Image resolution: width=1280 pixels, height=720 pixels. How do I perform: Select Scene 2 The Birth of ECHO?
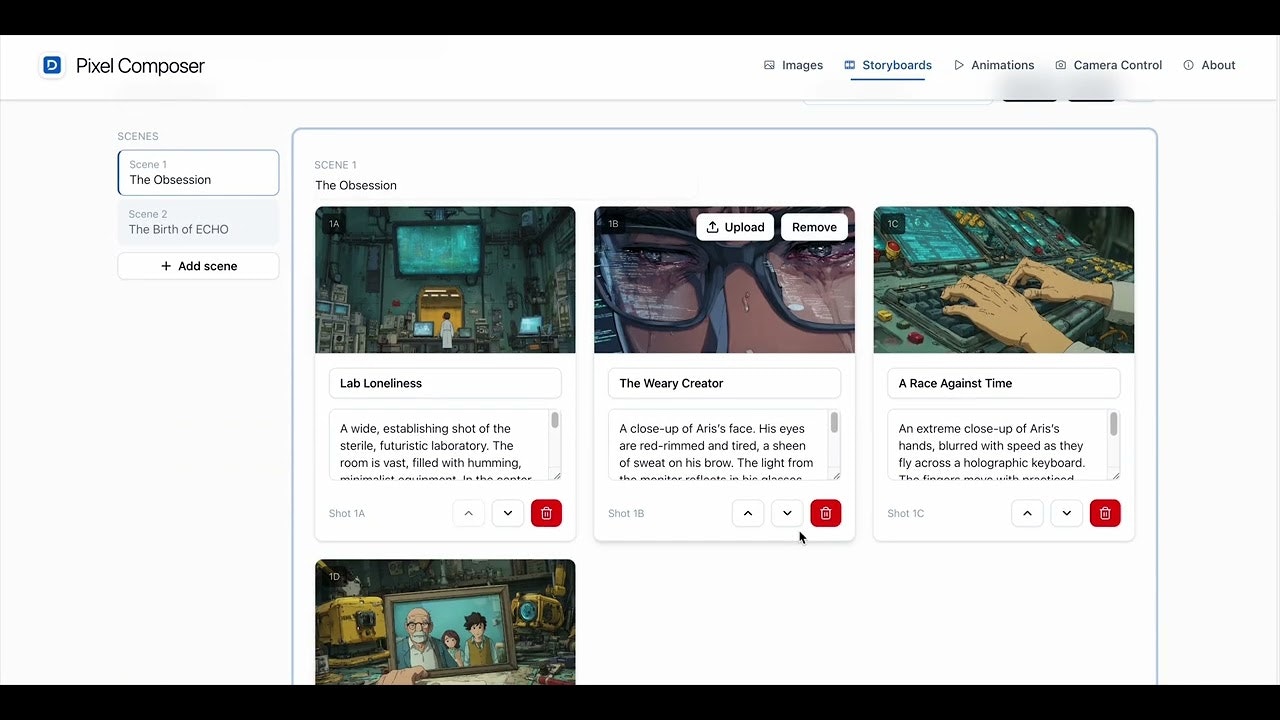(198, 222)
